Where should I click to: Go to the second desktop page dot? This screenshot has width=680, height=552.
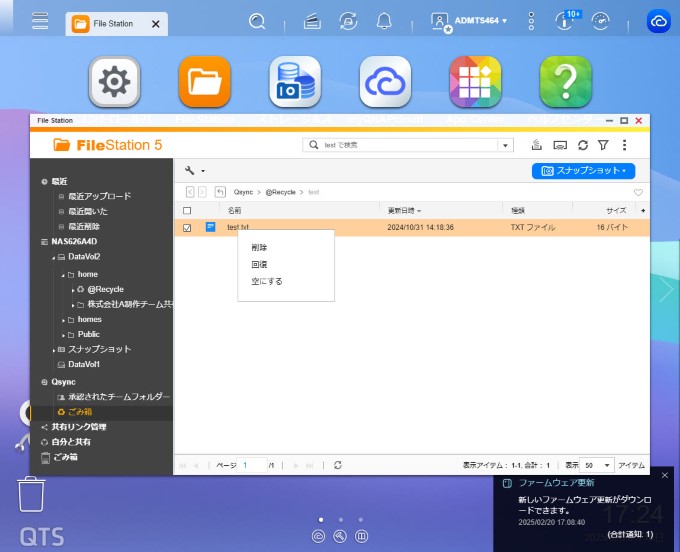(341, 519)
